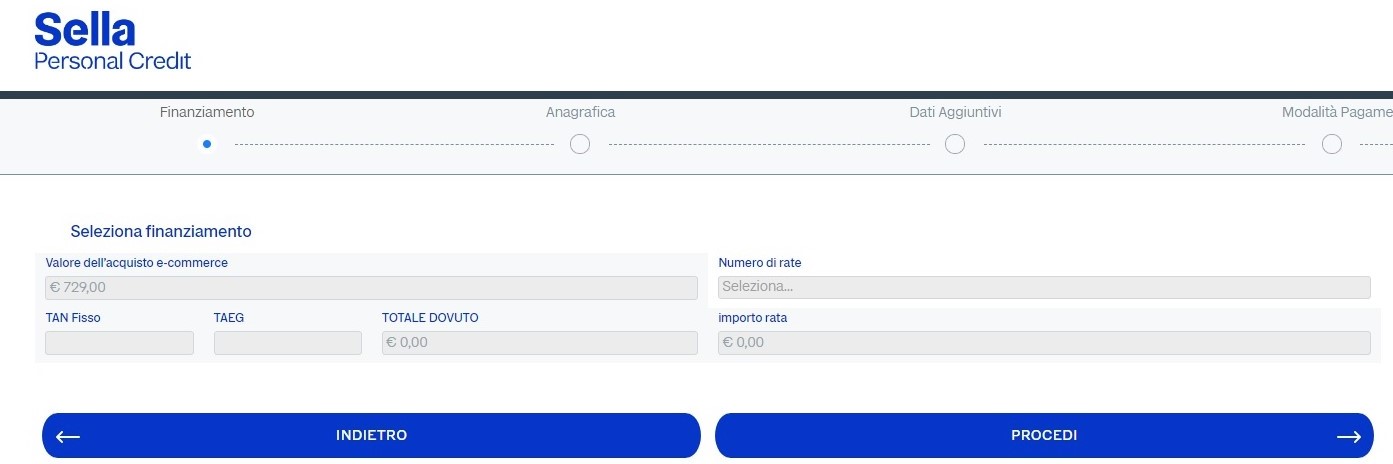
Task: Go to the Anagrafica step label
Action: (580, 112)
